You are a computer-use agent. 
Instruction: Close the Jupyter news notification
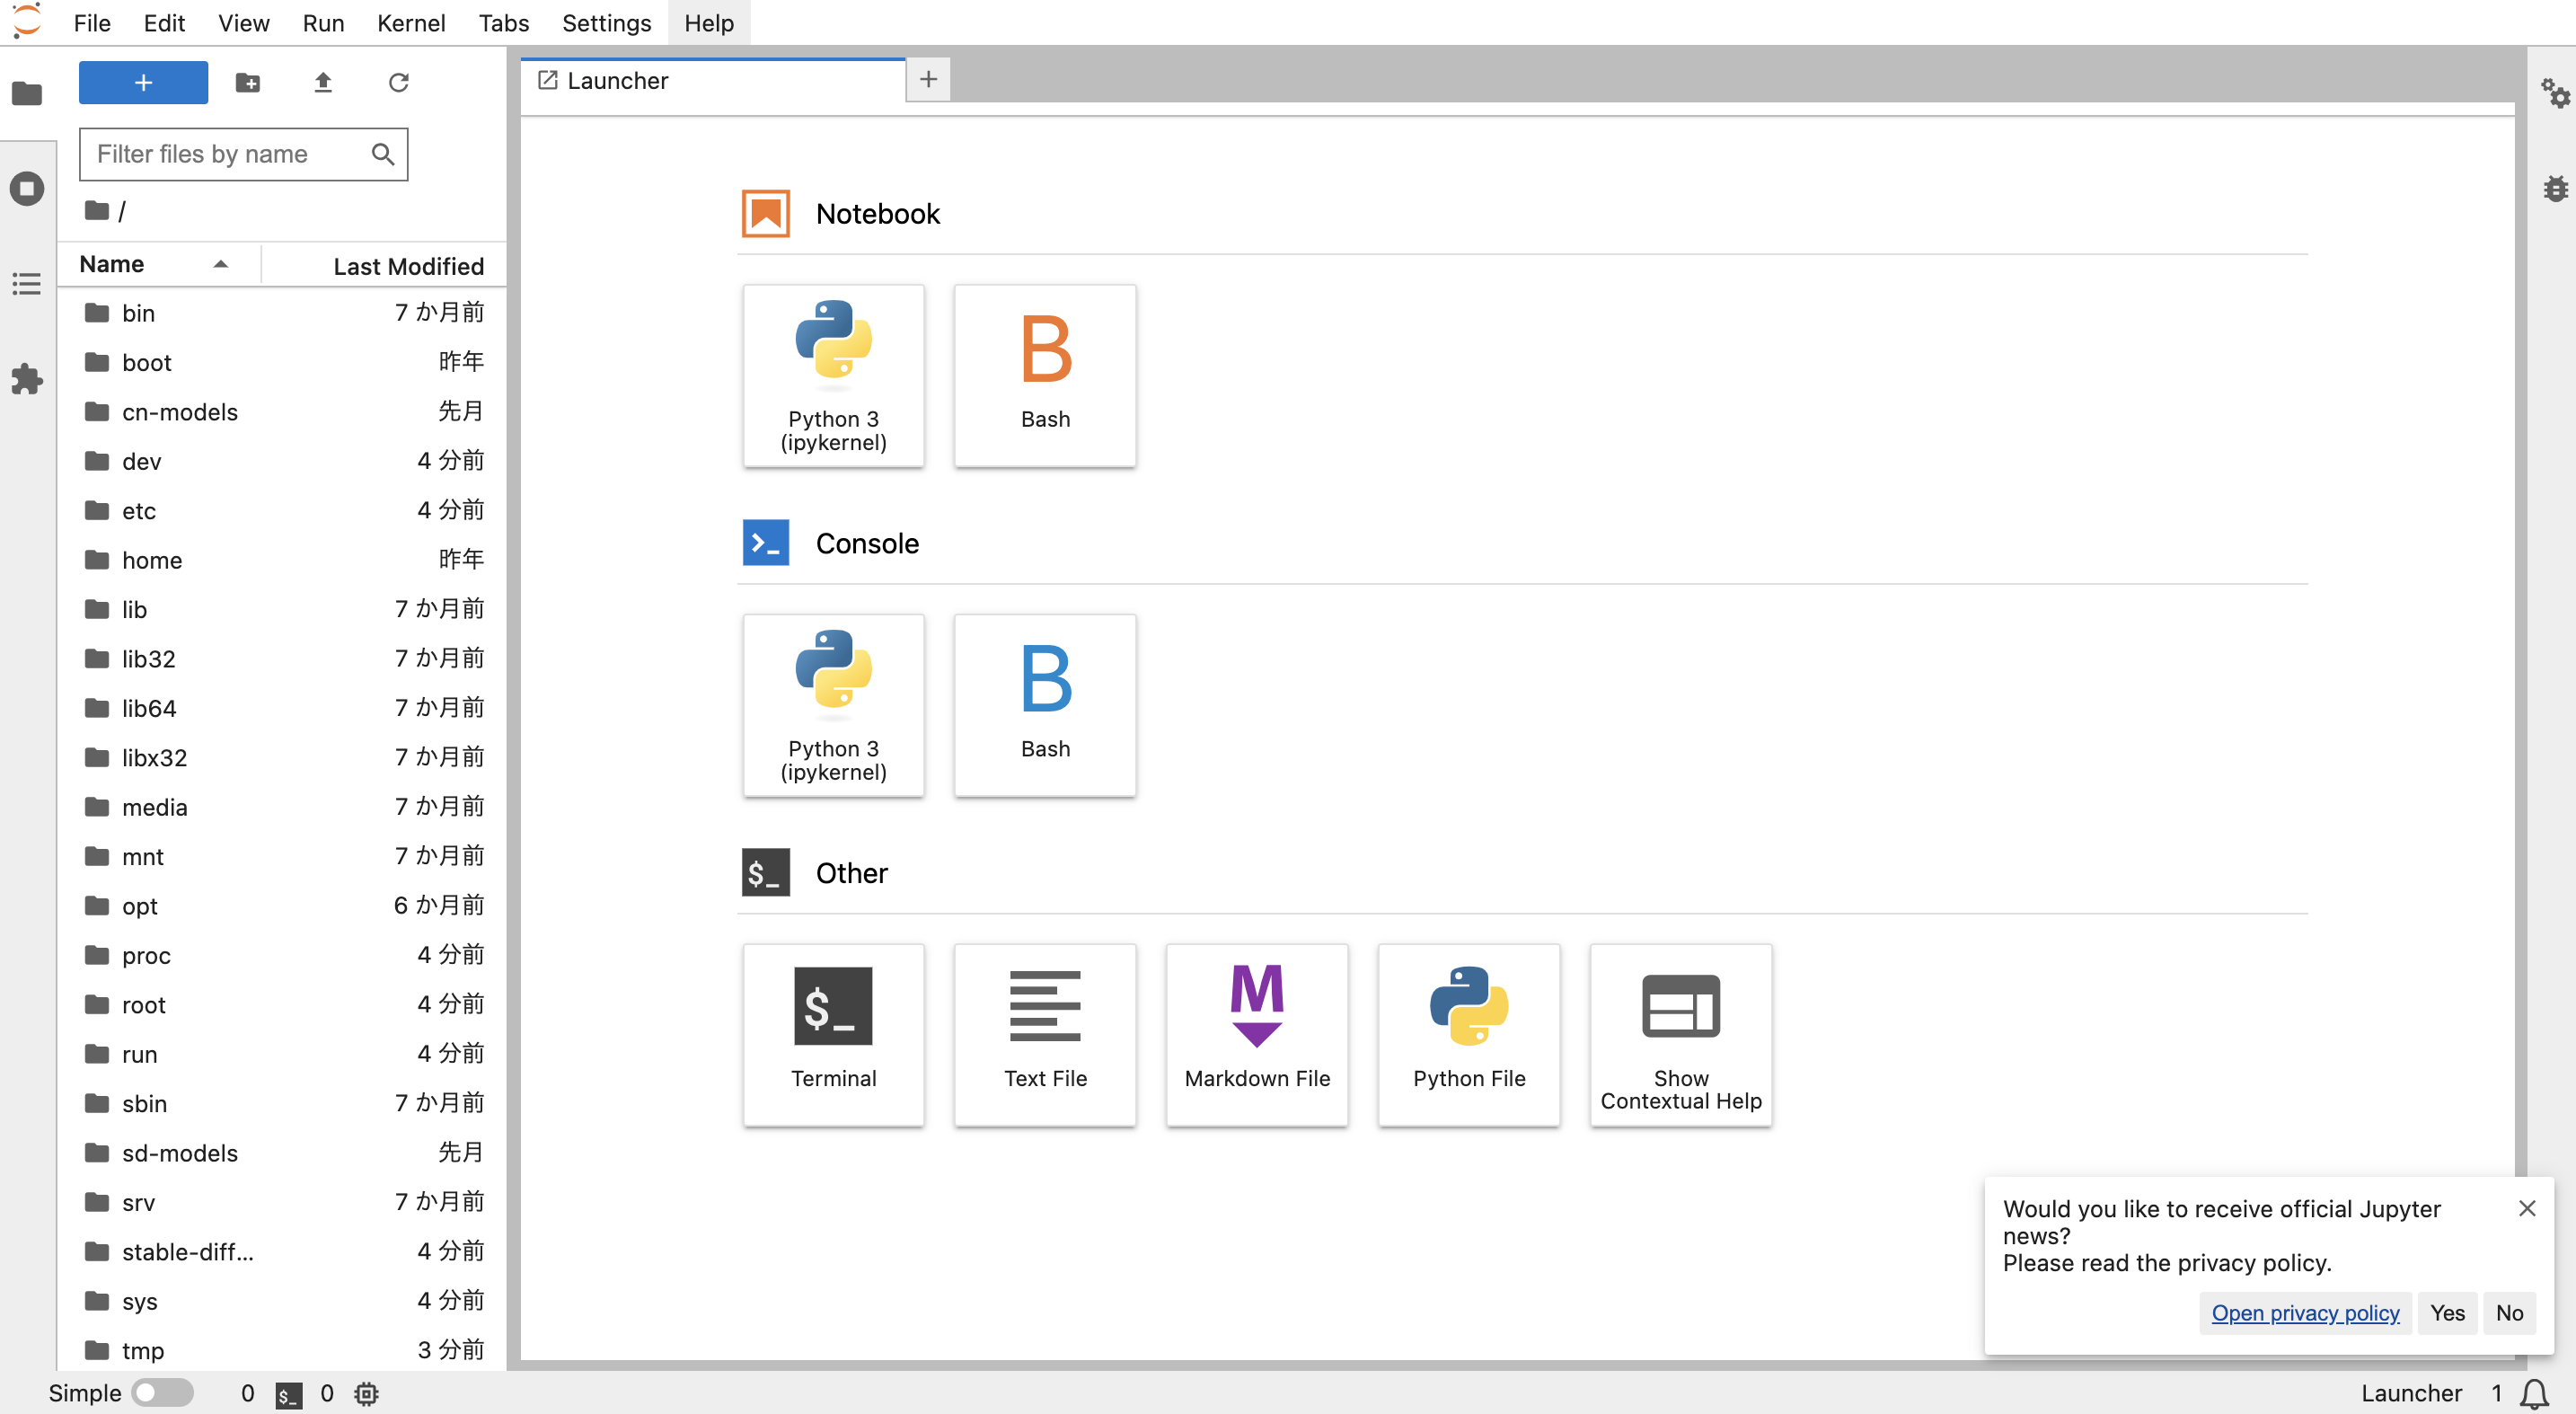(2527, 1208)
